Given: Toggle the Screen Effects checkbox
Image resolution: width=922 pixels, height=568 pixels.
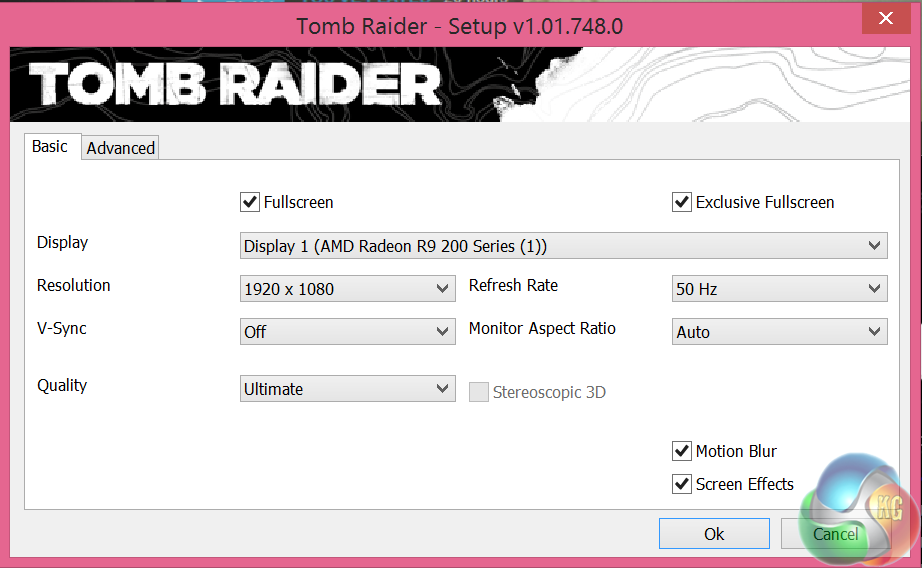Looking at the screenshot, I should pyautogui.click(x=682, y=484).
